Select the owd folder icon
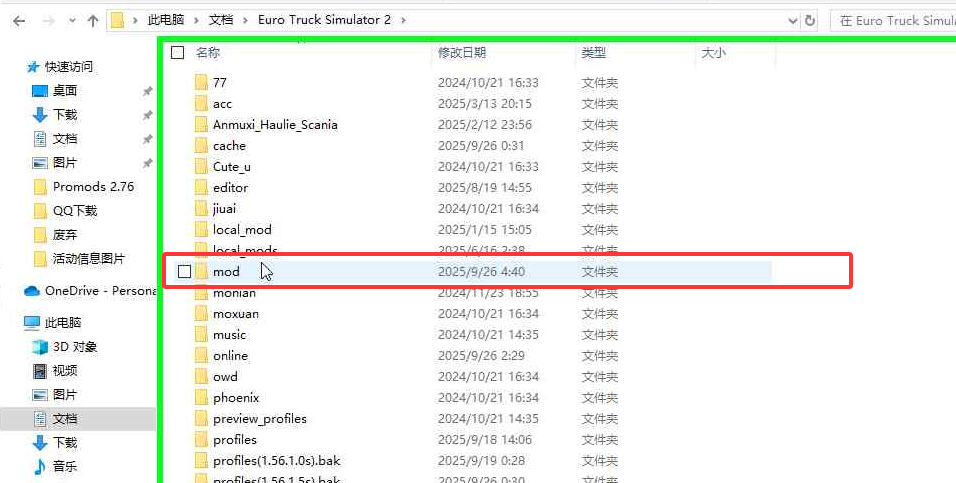 click(x=201, y=377)
